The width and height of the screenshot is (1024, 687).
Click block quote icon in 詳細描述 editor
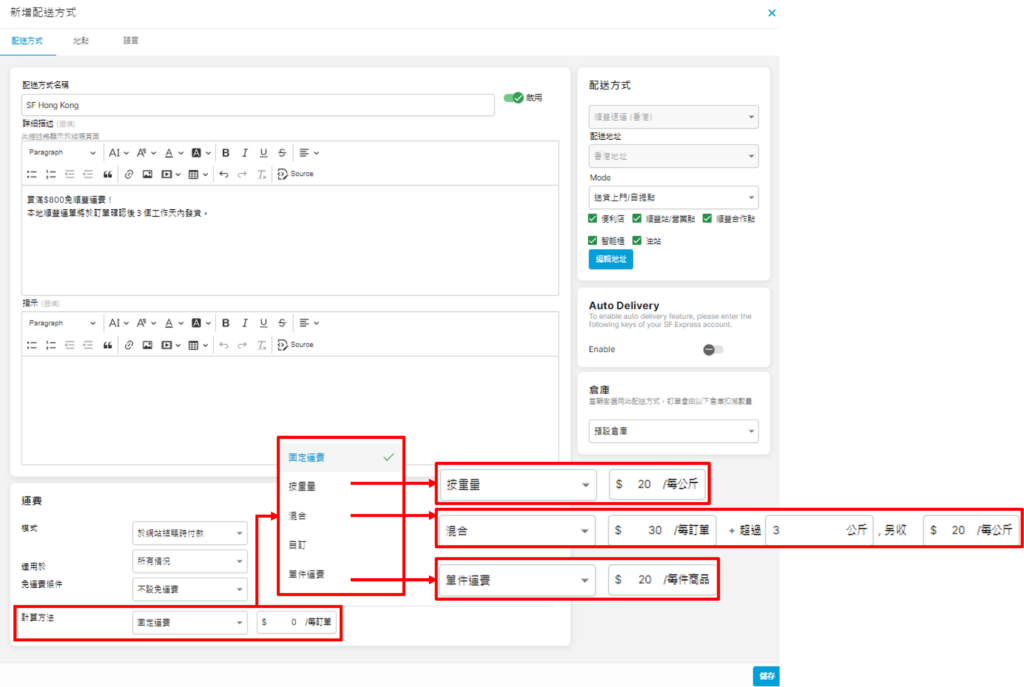[x=107, y=174]
